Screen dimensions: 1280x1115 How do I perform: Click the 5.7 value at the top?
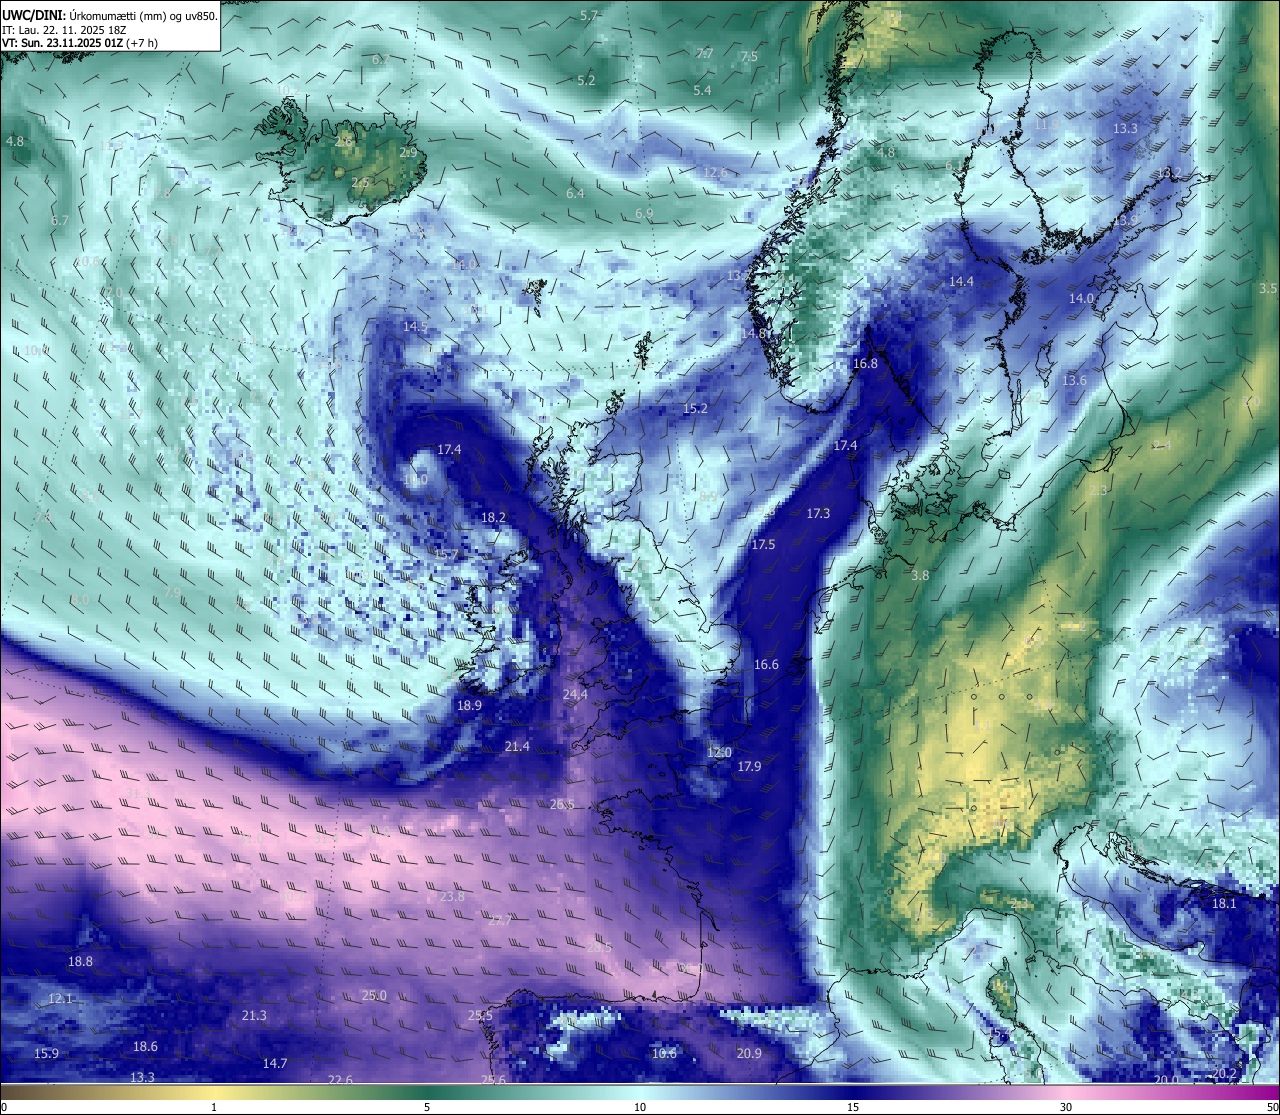[x=589, y=15]
